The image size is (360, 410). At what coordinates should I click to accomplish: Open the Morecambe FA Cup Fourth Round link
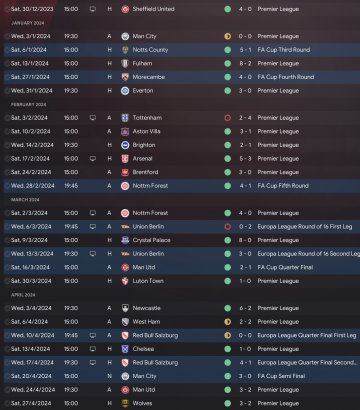point(286,77)
